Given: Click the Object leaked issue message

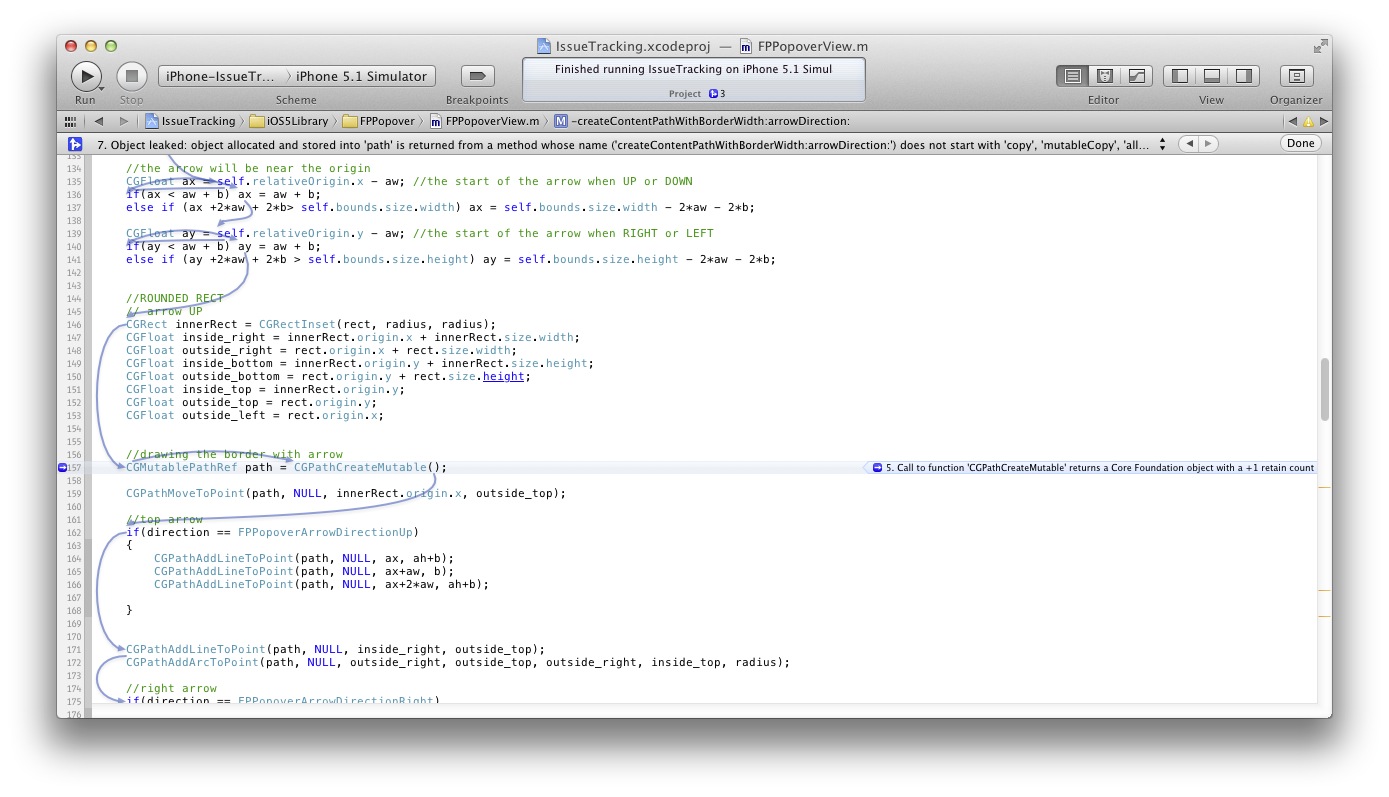Looking at the screenshot, I should click(624, 144).
